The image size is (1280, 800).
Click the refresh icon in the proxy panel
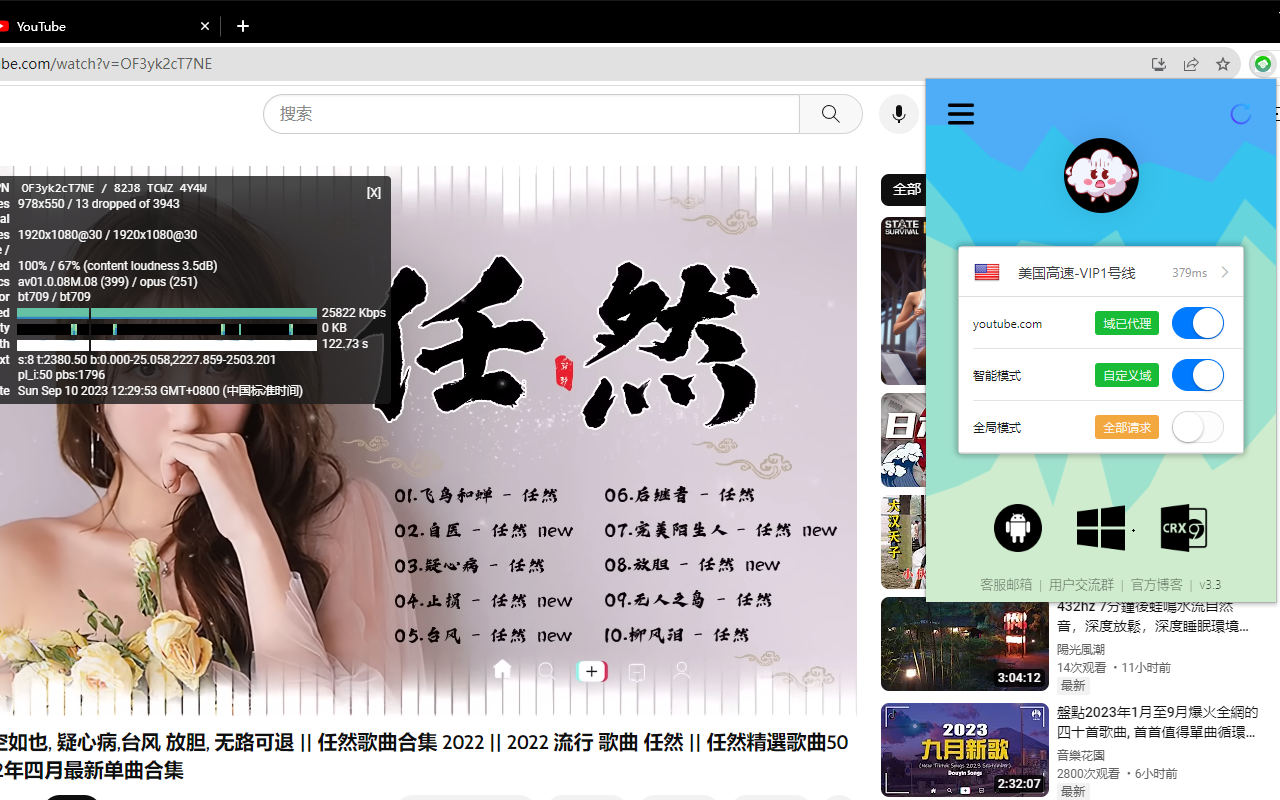click(1240, 113)
